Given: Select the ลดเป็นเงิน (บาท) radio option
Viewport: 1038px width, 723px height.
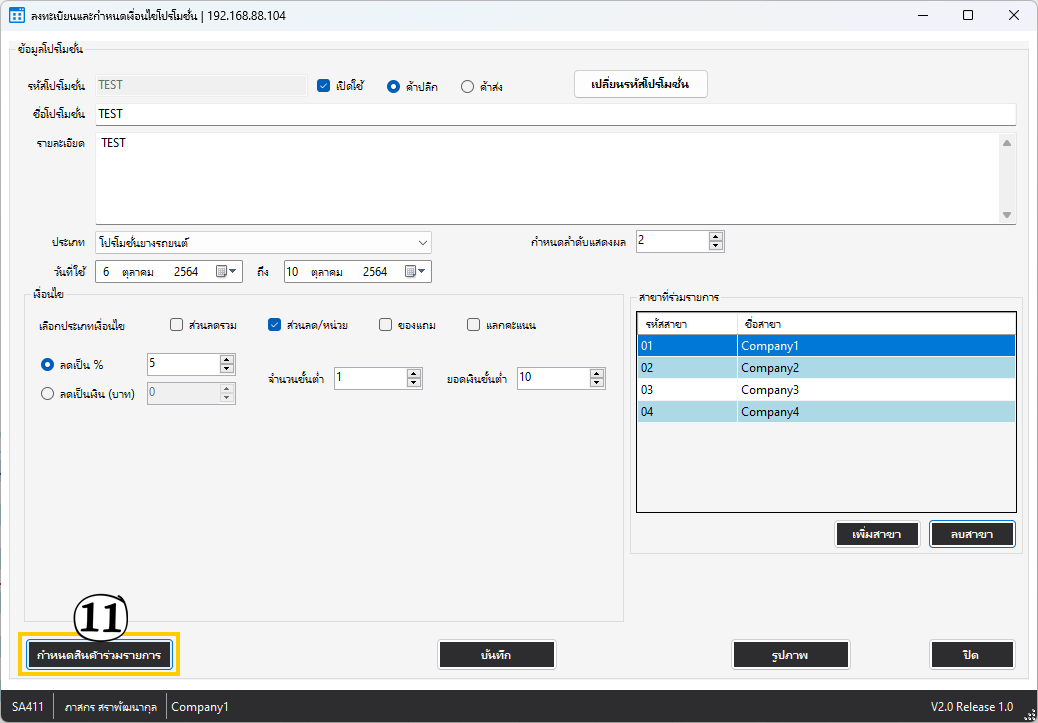Looking at the screenshot, I should [x=47, y=394].
